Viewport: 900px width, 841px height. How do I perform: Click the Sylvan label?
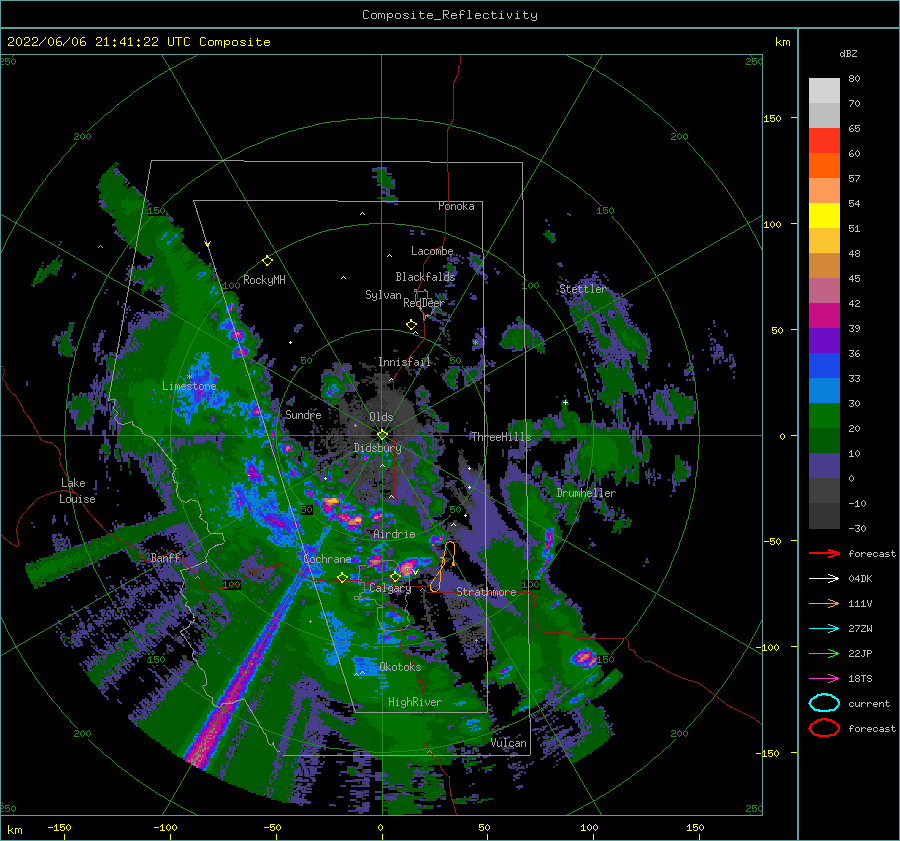(383, 295)
